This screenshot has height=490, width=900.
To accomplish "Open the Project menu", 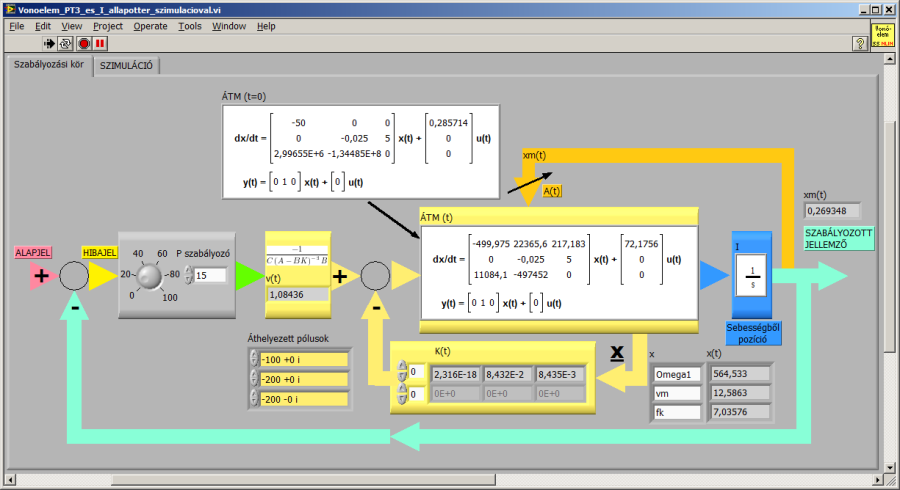I will tap(108, 26).
